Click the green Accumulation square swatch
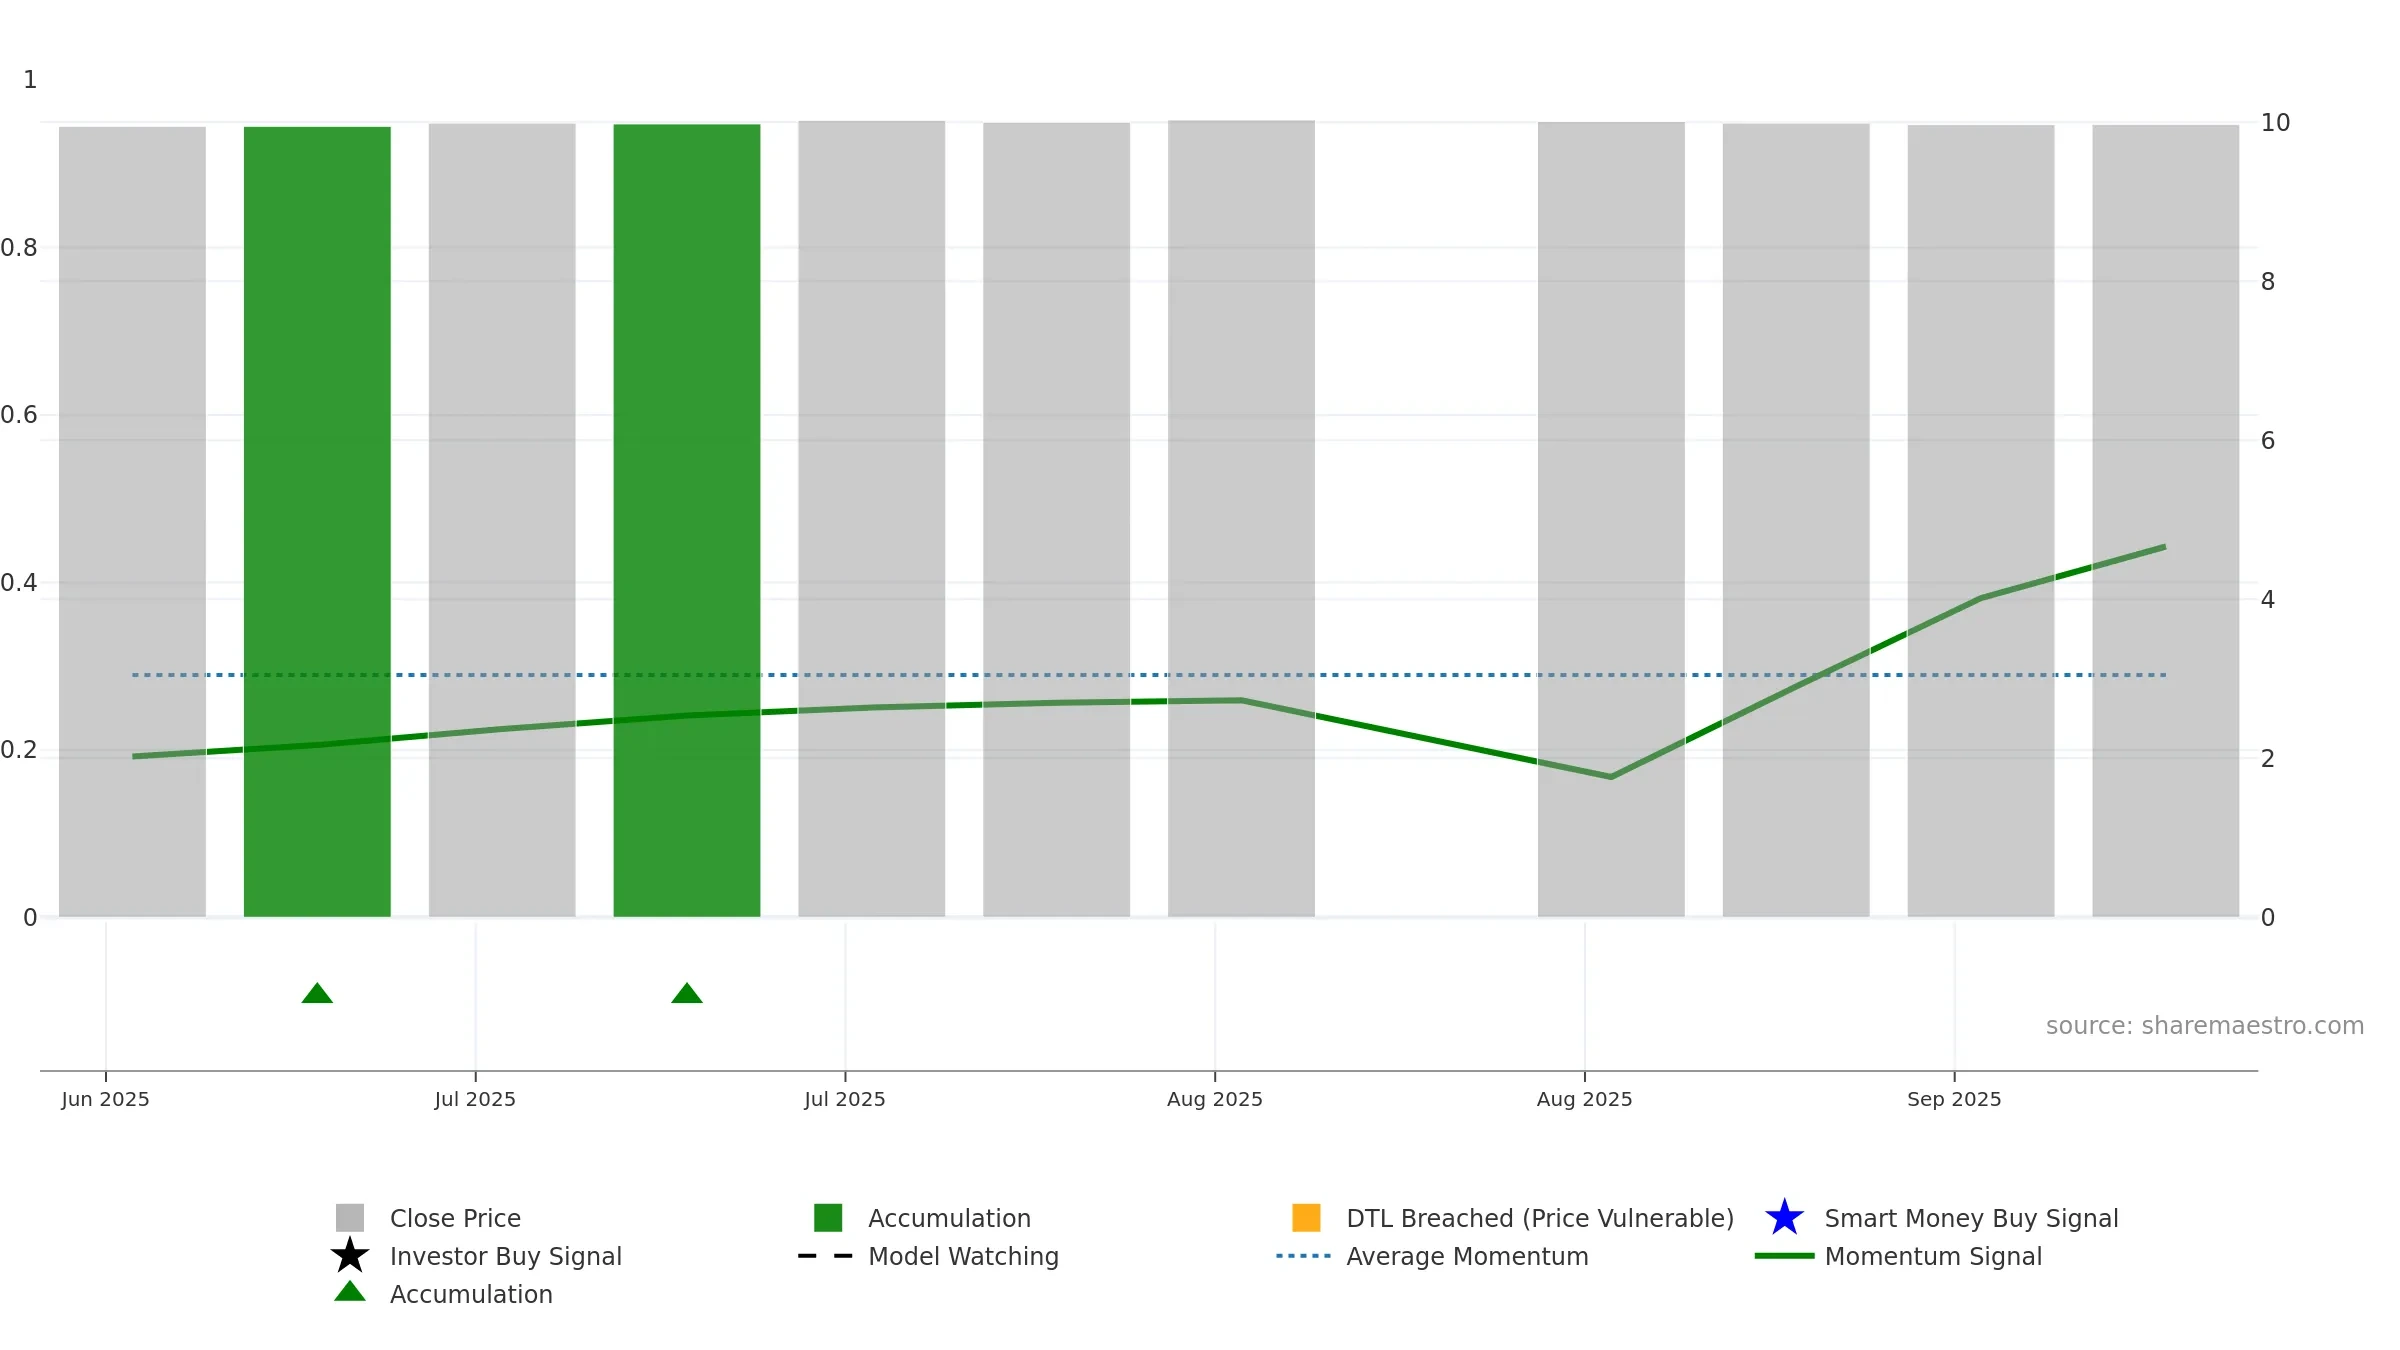The height and width of the screenshot is (1350, 2400). pyautogui.click(x=828, y=1218)
